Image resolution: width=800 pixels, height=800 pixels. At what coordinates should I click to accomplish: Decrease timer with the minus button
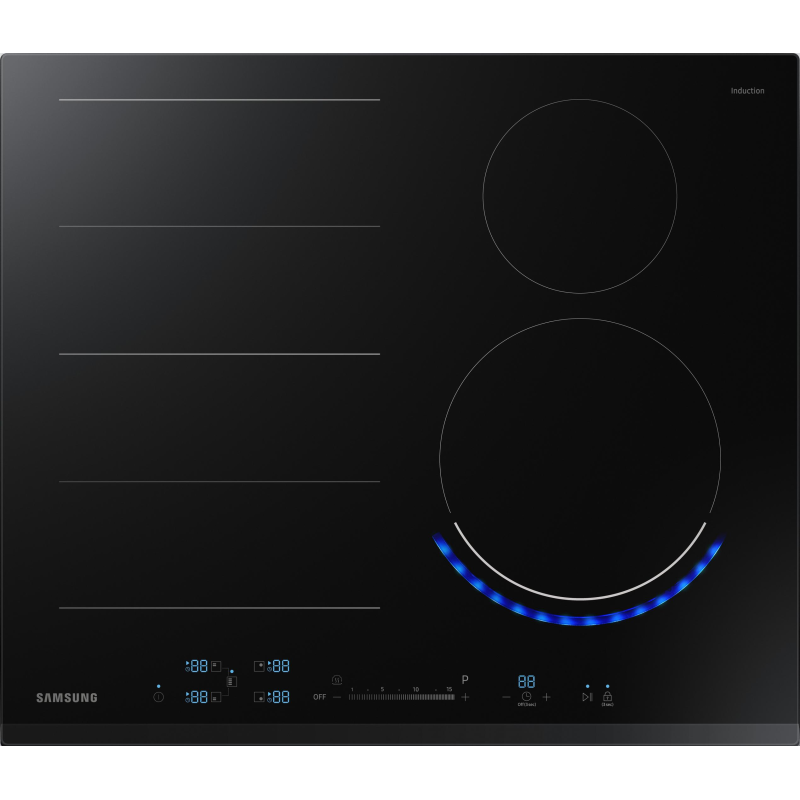(x=506, y=697)
